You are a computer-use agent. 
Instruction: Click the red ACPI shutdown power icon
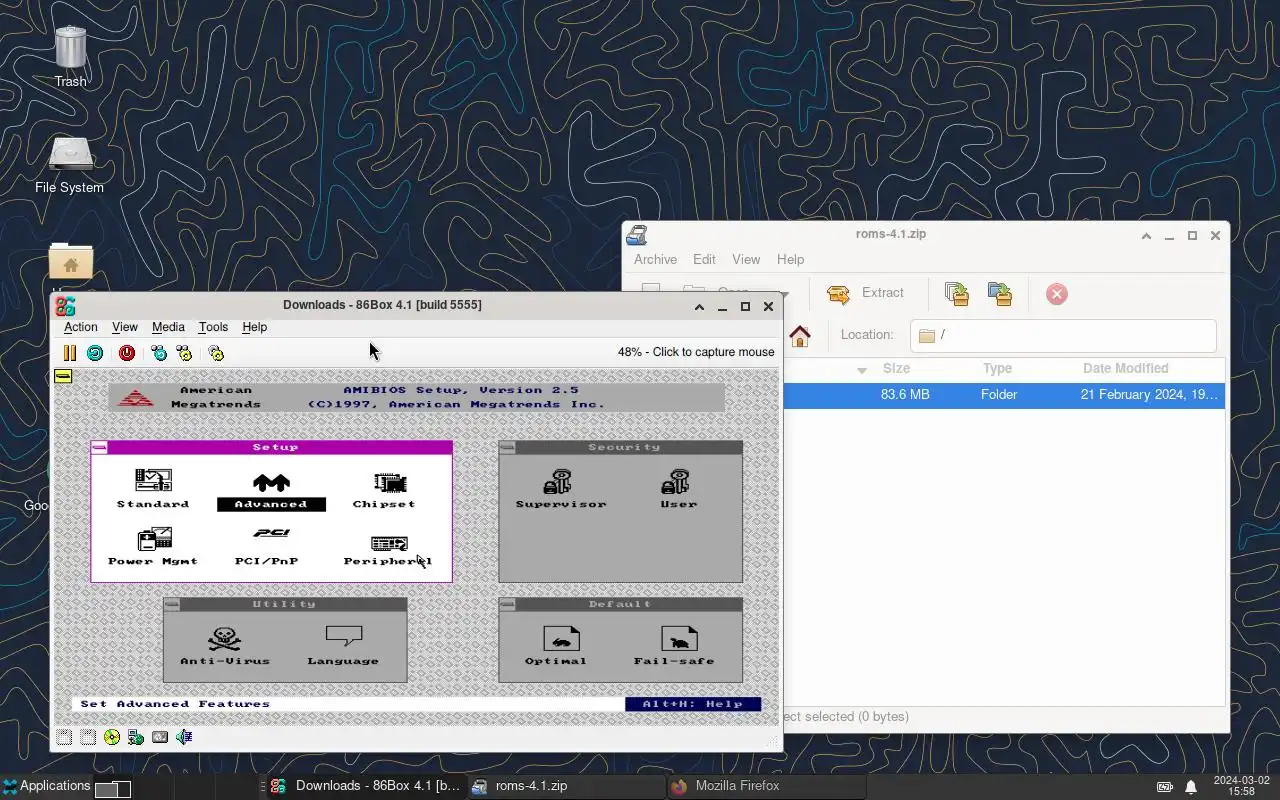127,353
